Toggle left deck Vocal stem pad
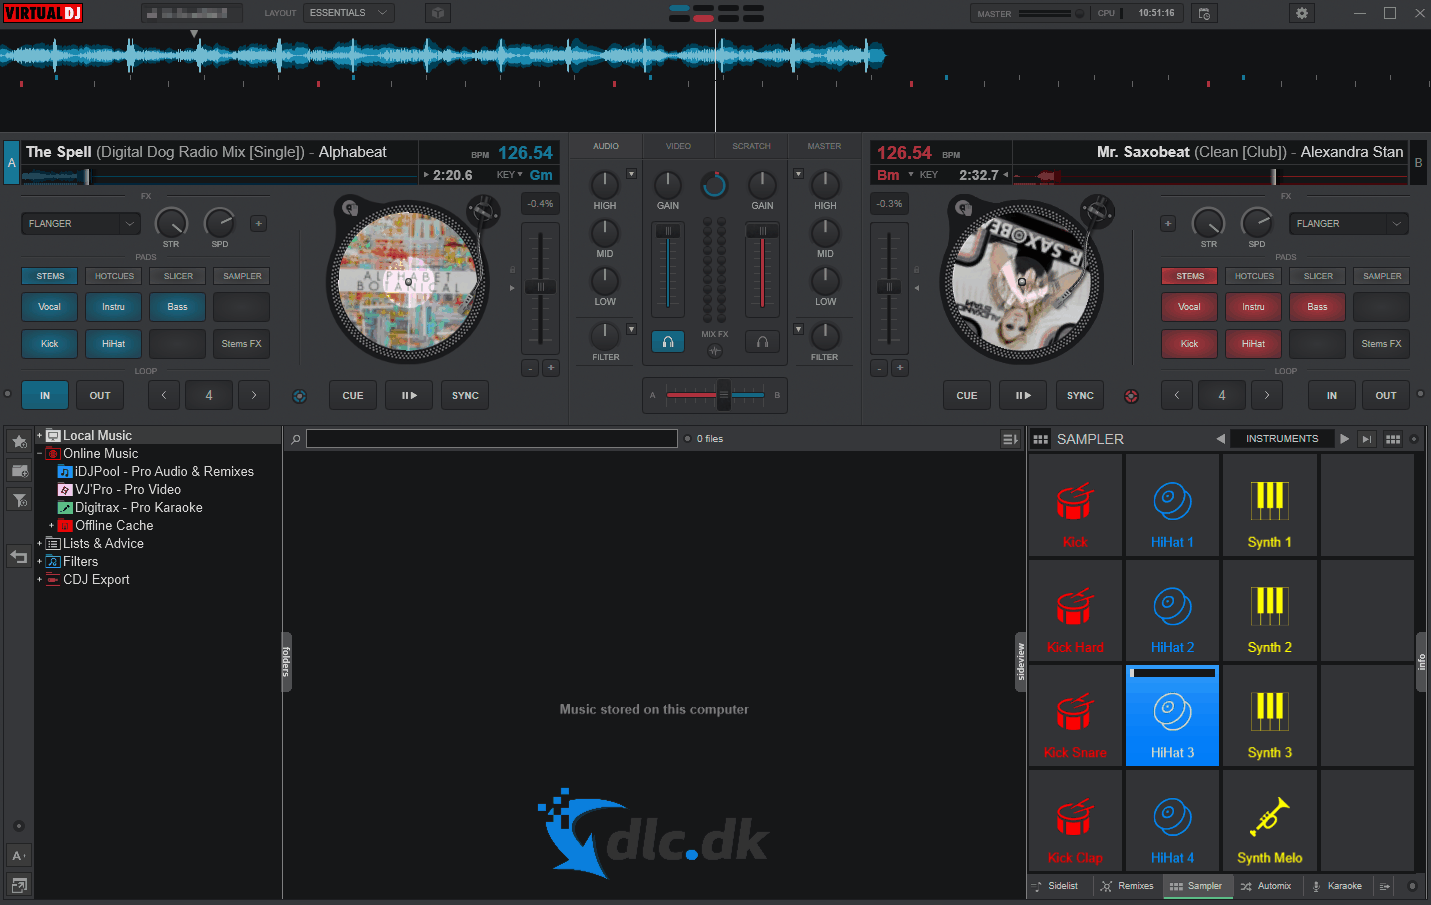The image size is (1431, 905). pos(49,307)
